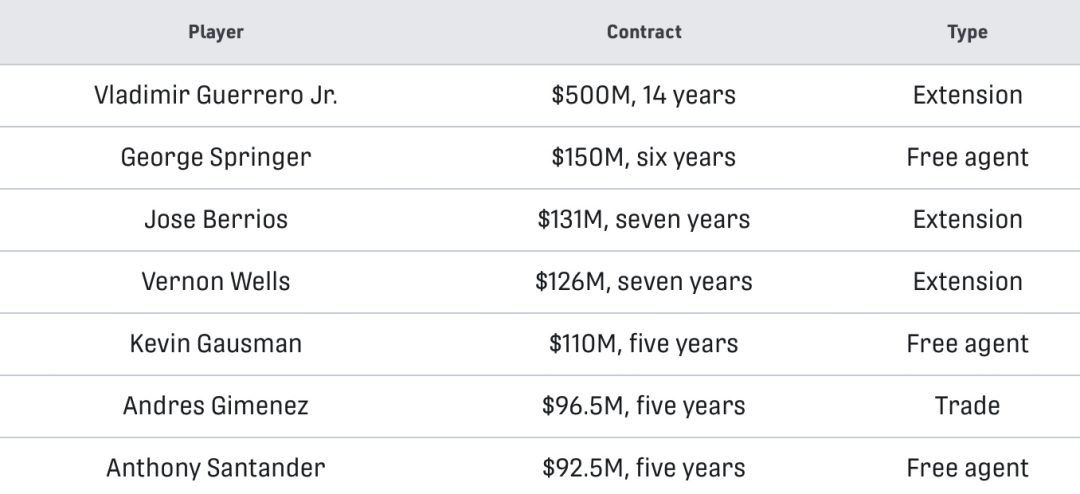Click the $92.5M, five years contract cell

[644, 469]
